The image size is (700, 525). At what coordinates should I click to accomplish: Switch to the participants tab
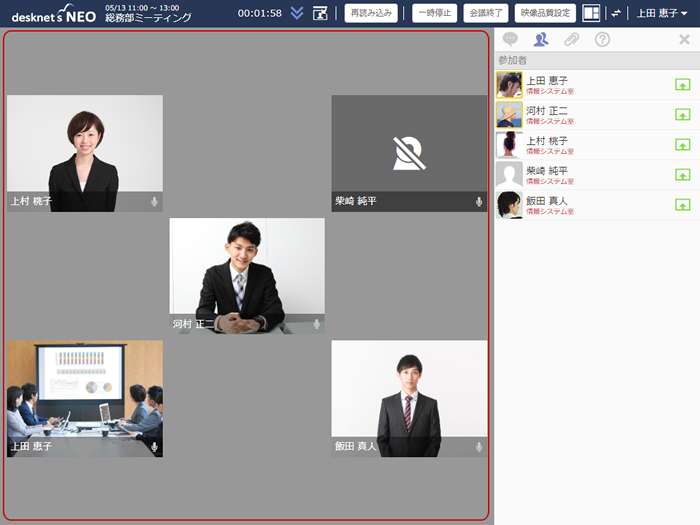click(x=541, y=40)
